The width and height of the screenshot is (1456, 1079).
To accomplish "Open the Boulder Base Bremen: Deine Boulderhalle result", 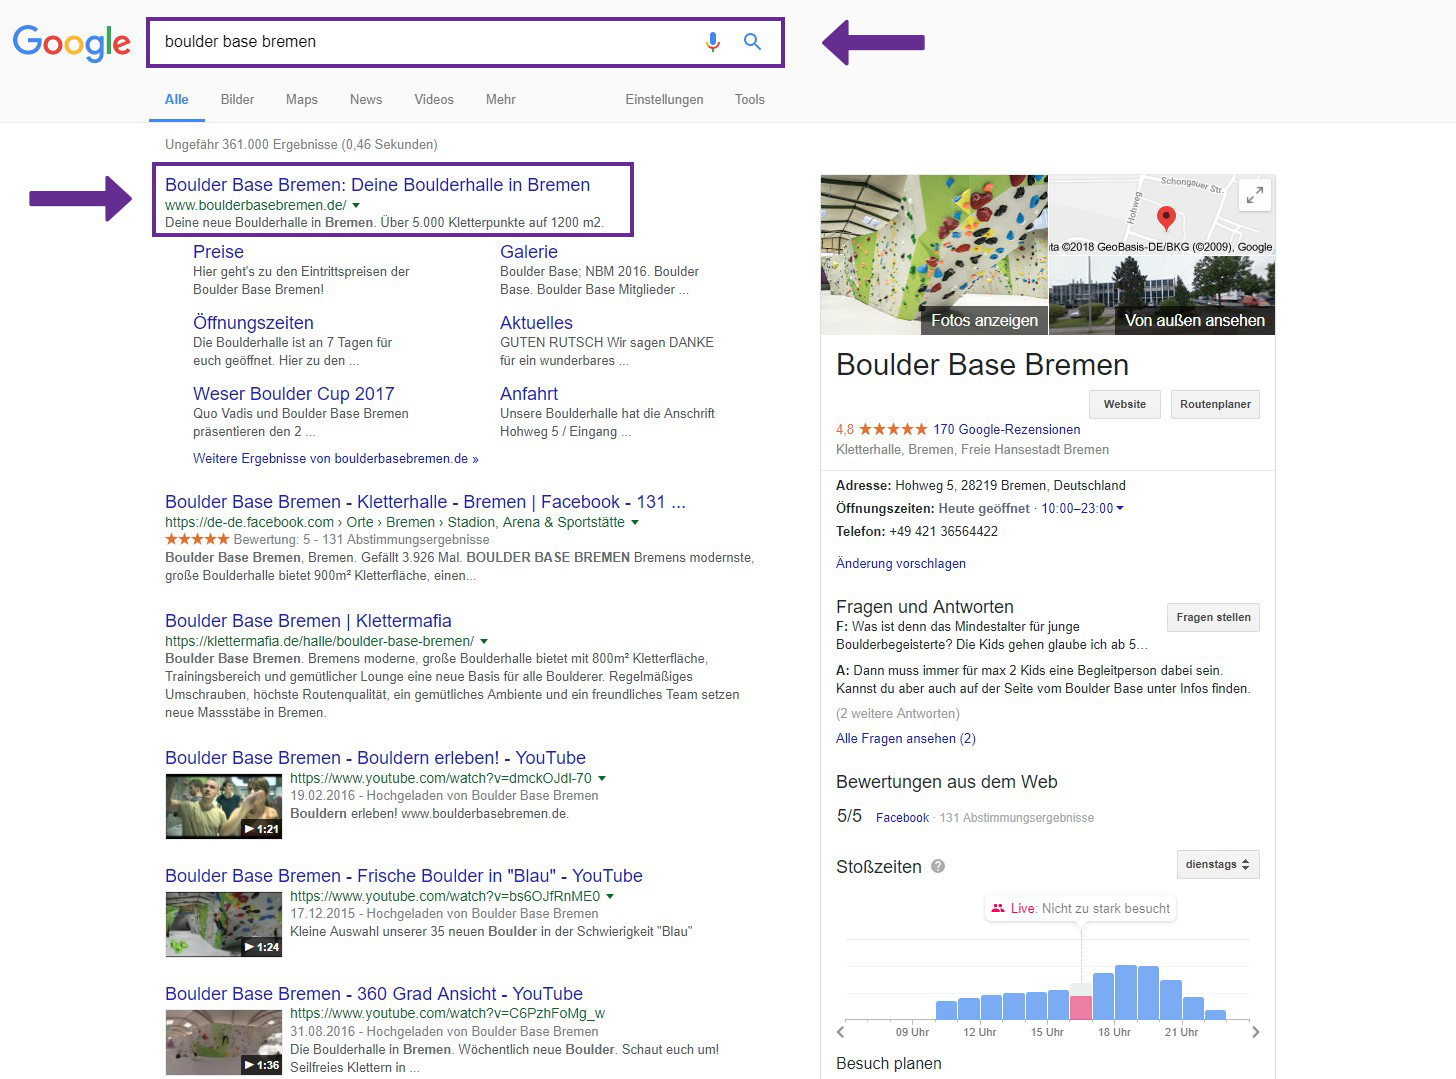I will tap(377, 185).
